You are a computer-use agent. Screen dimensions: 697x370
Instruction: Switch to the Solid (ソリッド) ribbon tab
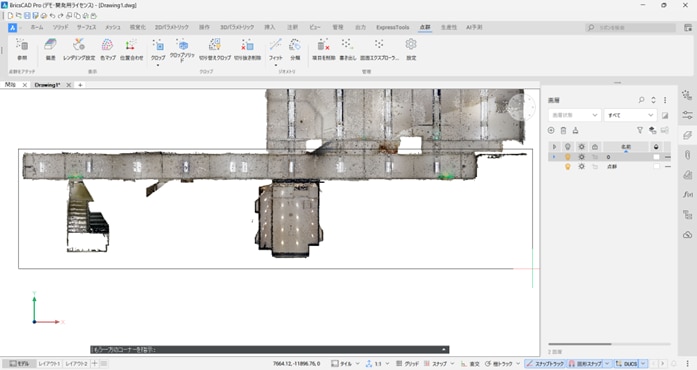coord(60,28)
